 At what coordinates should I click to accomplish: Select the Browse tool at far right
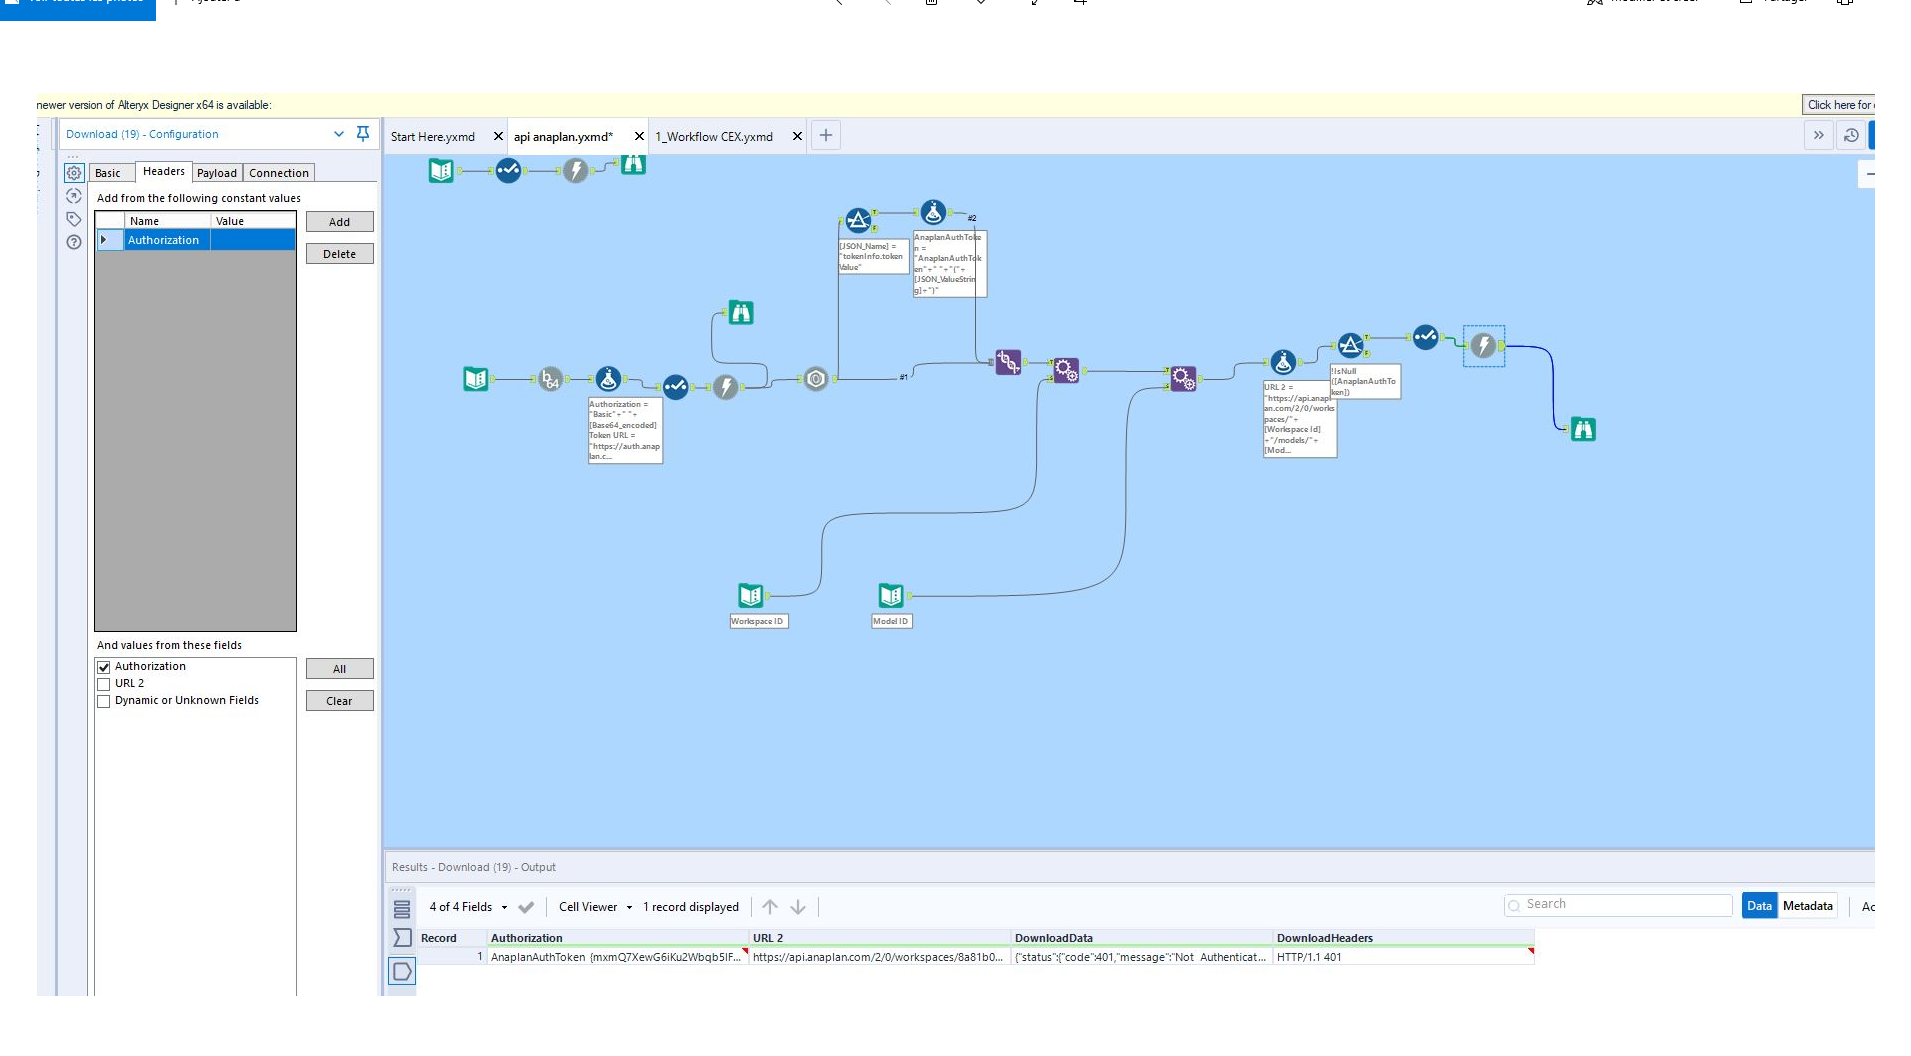(1583, 429)
